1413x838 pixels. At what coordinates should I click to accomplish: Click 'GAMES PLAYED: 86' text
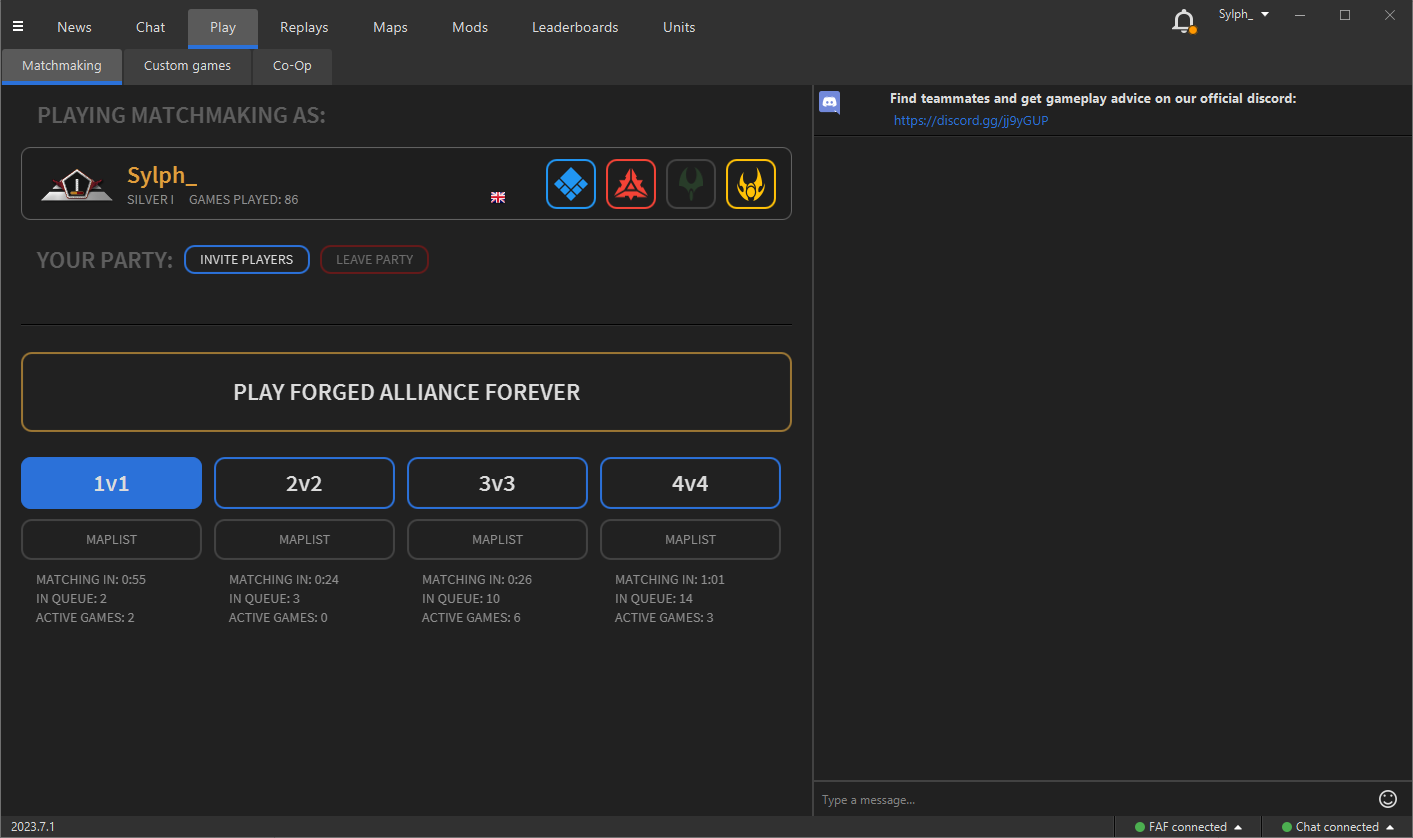click(x=243, y=200)
